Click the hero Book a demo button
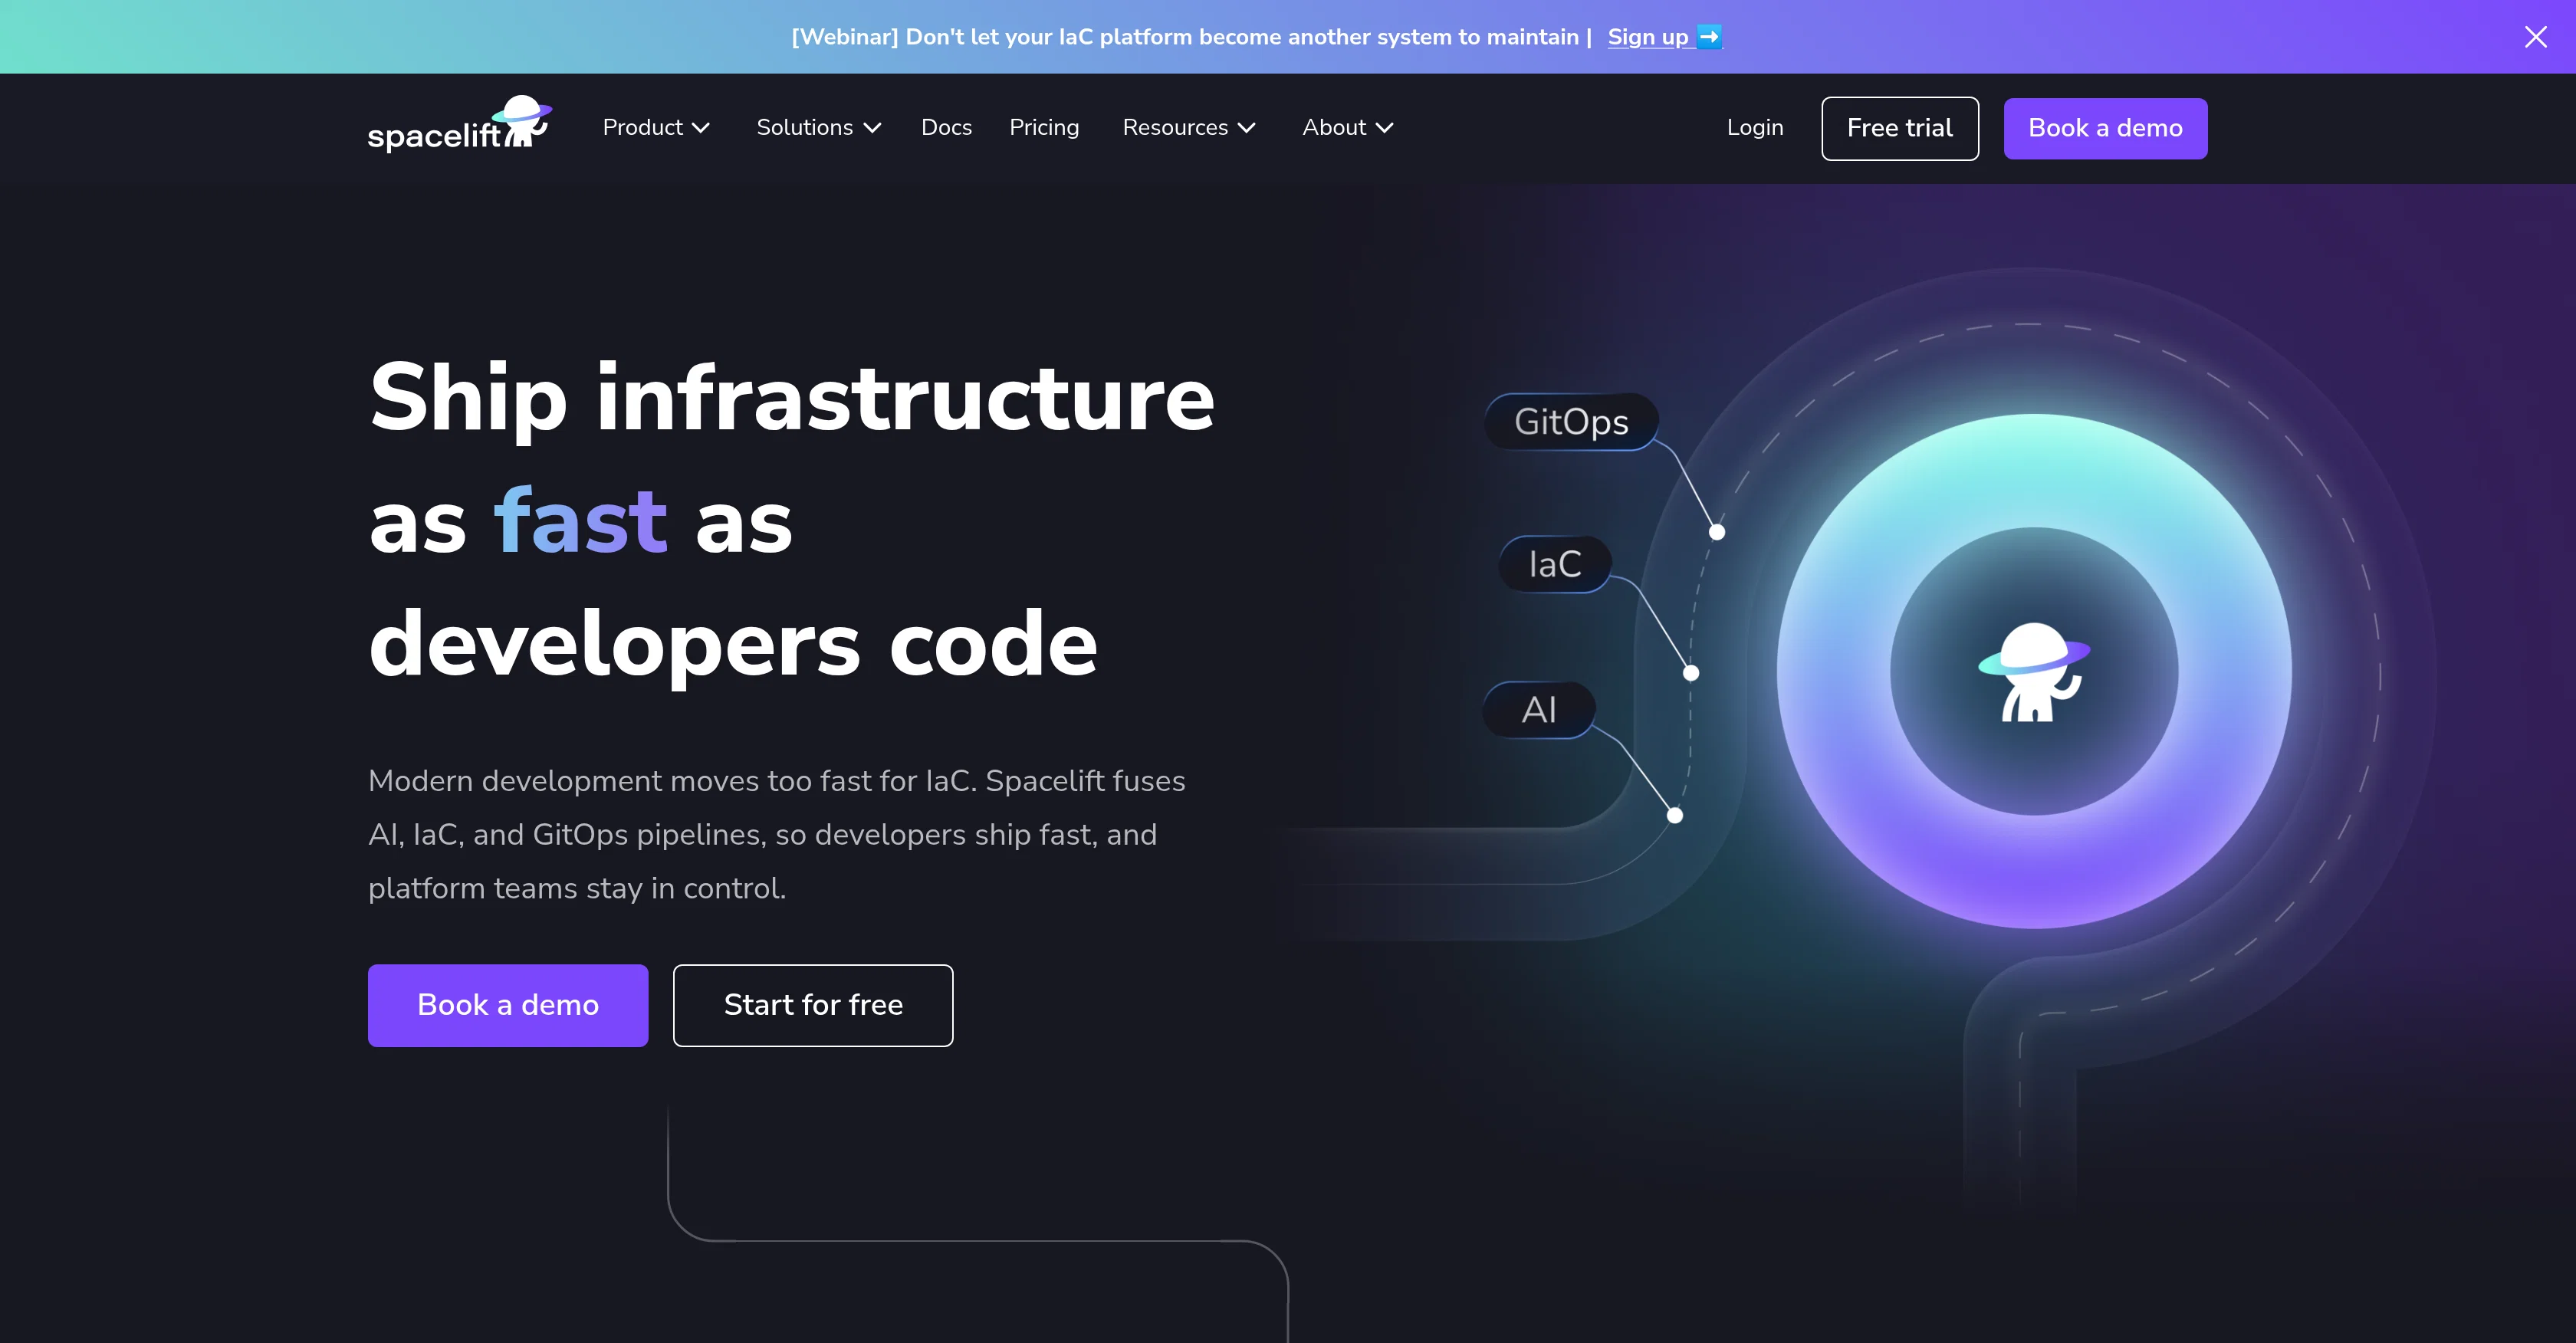This screenshot has height=1343, width=2576. 508,1005
